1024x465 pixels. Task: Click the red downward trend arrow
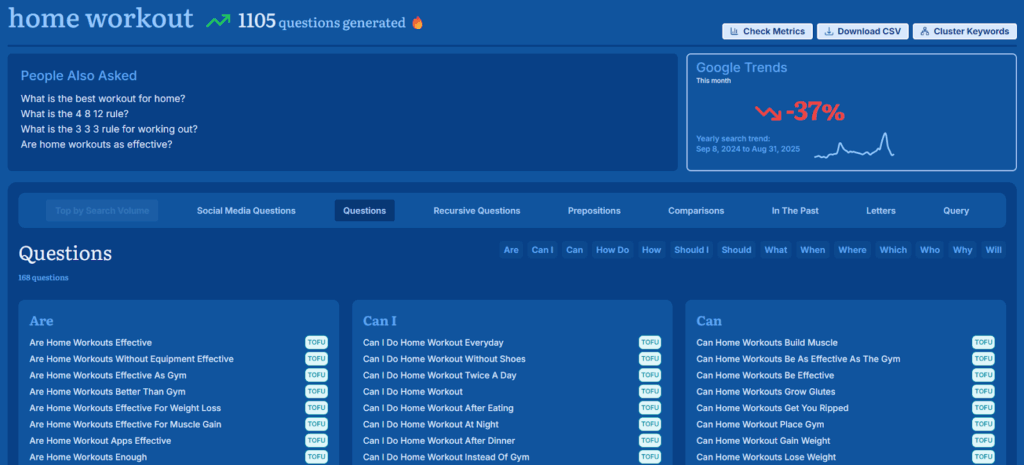[768, 111]
